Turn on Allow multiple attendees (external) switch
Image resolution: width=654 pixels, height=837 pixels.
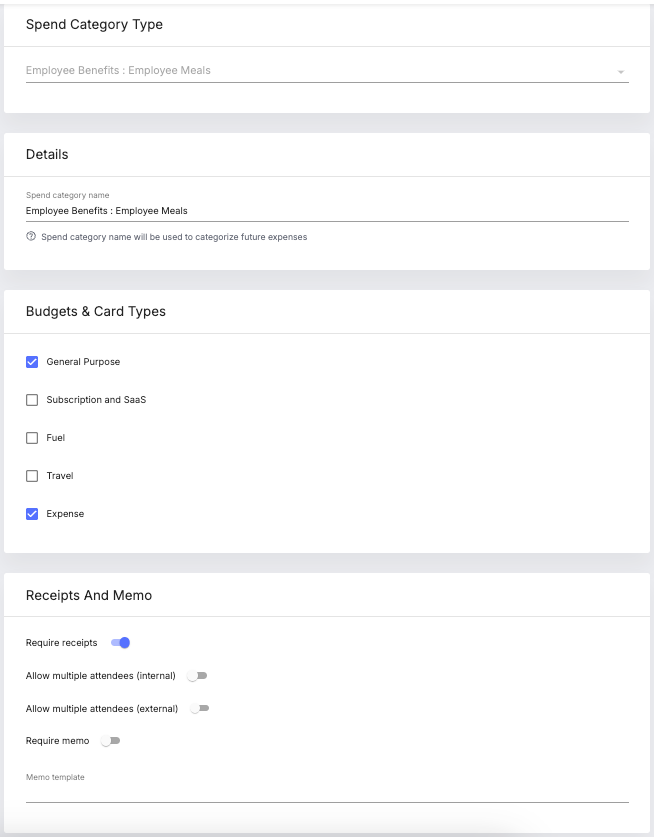pos(200,708)
